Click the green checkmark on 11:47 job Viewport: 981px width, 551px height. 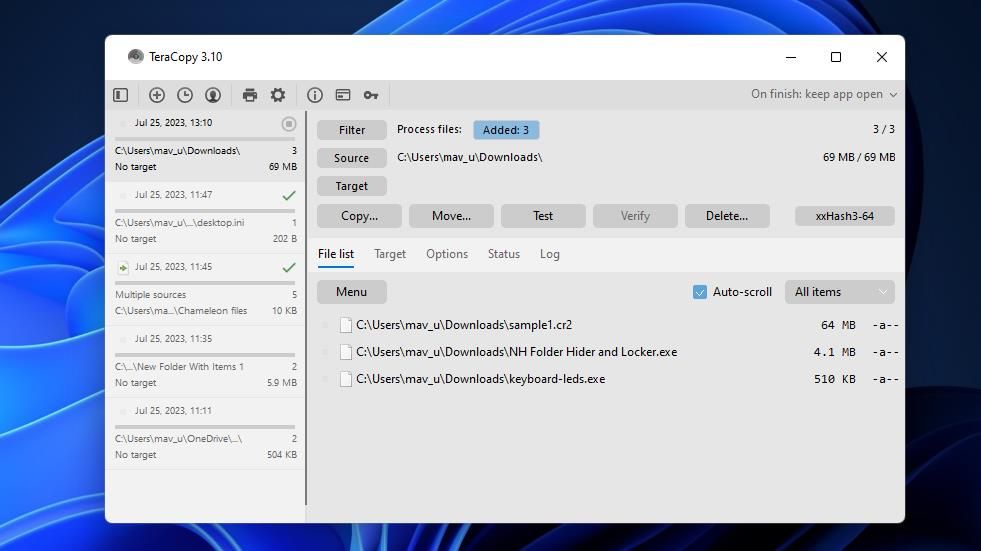pos(288,195)
